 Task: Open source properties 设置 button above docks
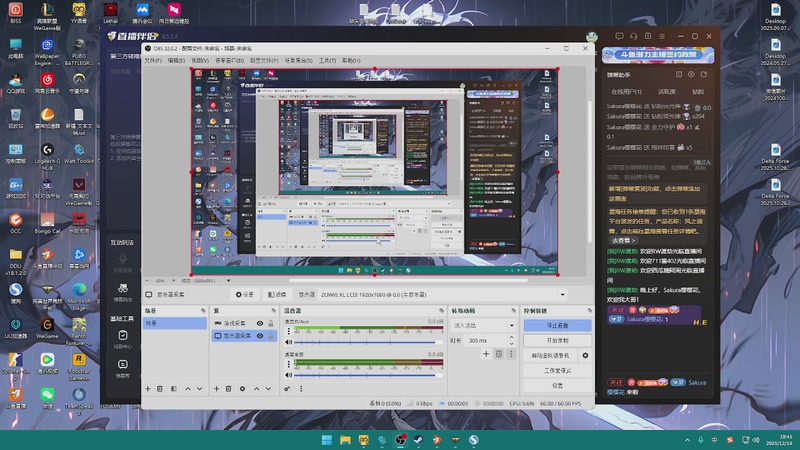click(245, 294)
